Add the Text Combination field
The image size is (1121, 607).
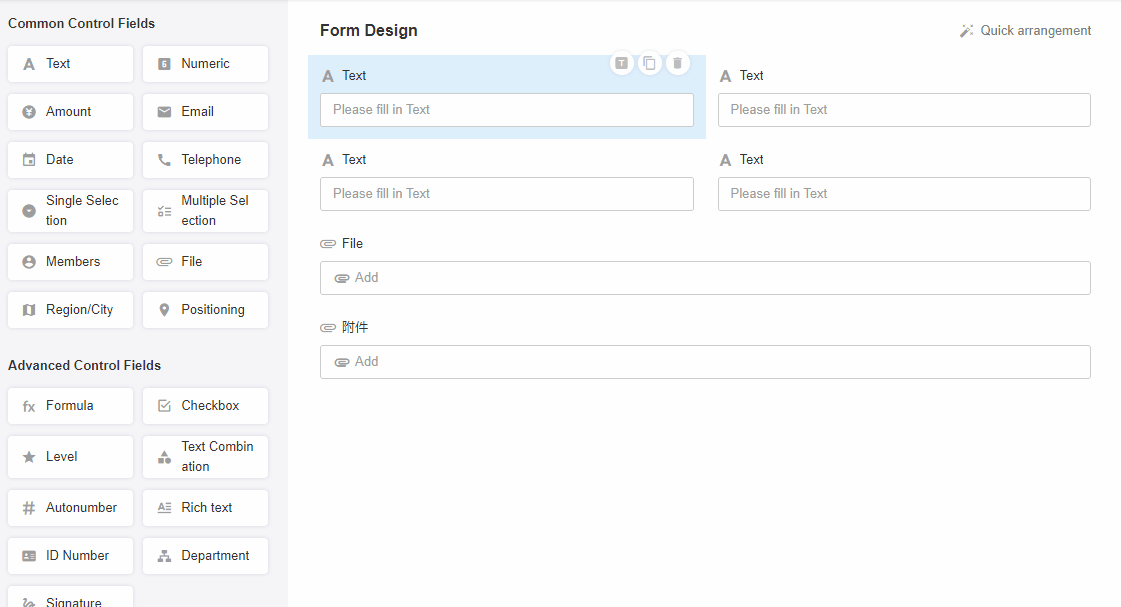point(205,457)
